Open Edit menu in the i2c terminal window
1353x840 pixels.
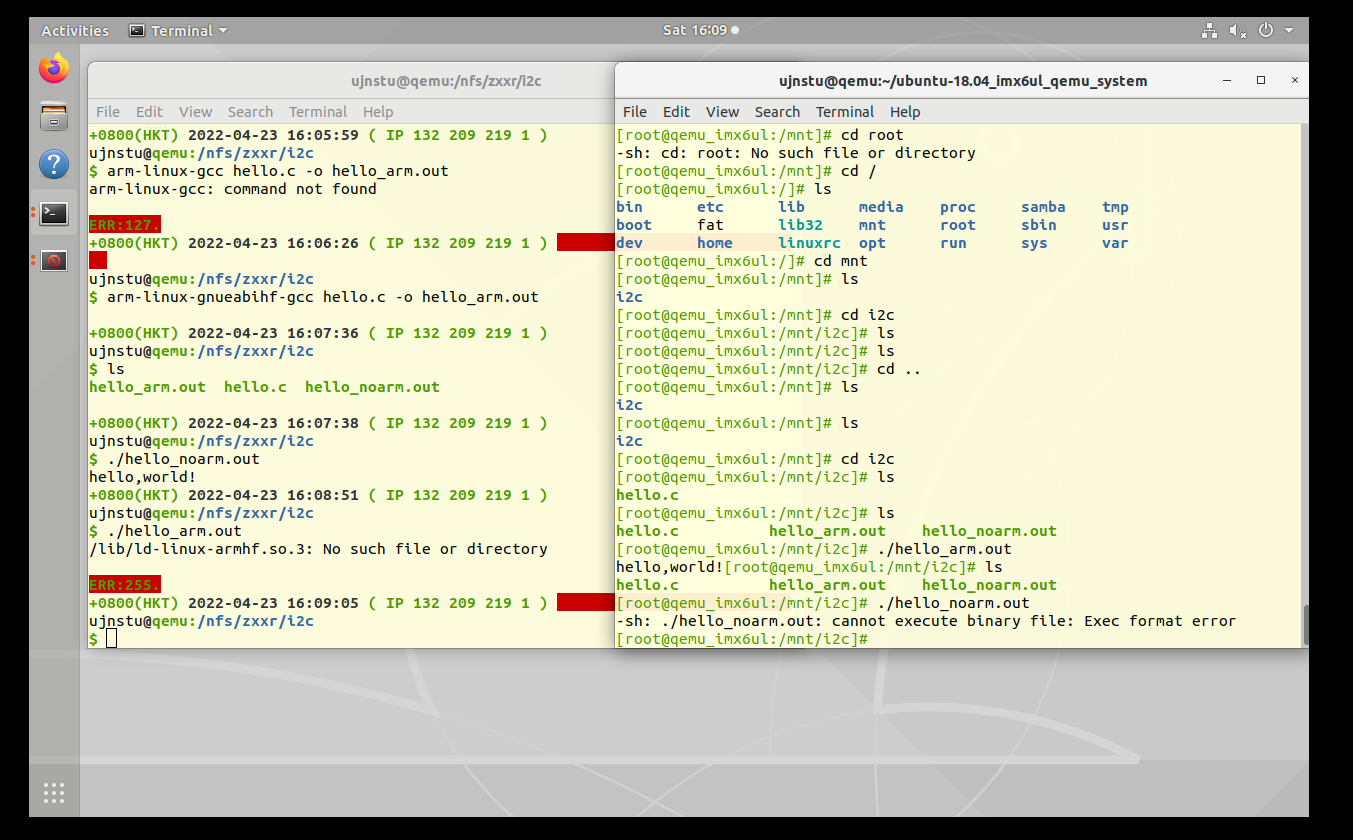point(149,112)
